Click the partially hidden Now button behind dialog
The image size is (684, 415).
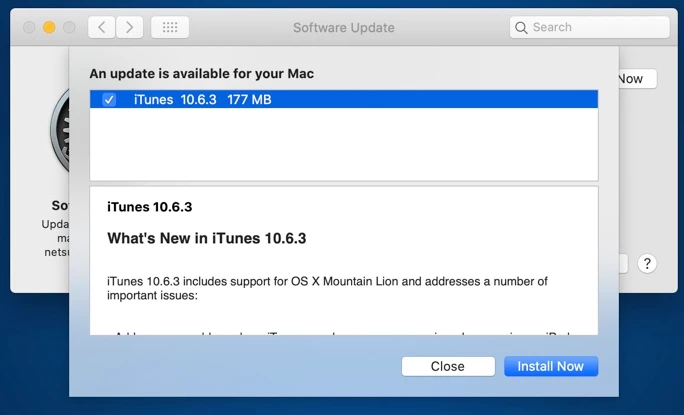[x=637, y=79]
